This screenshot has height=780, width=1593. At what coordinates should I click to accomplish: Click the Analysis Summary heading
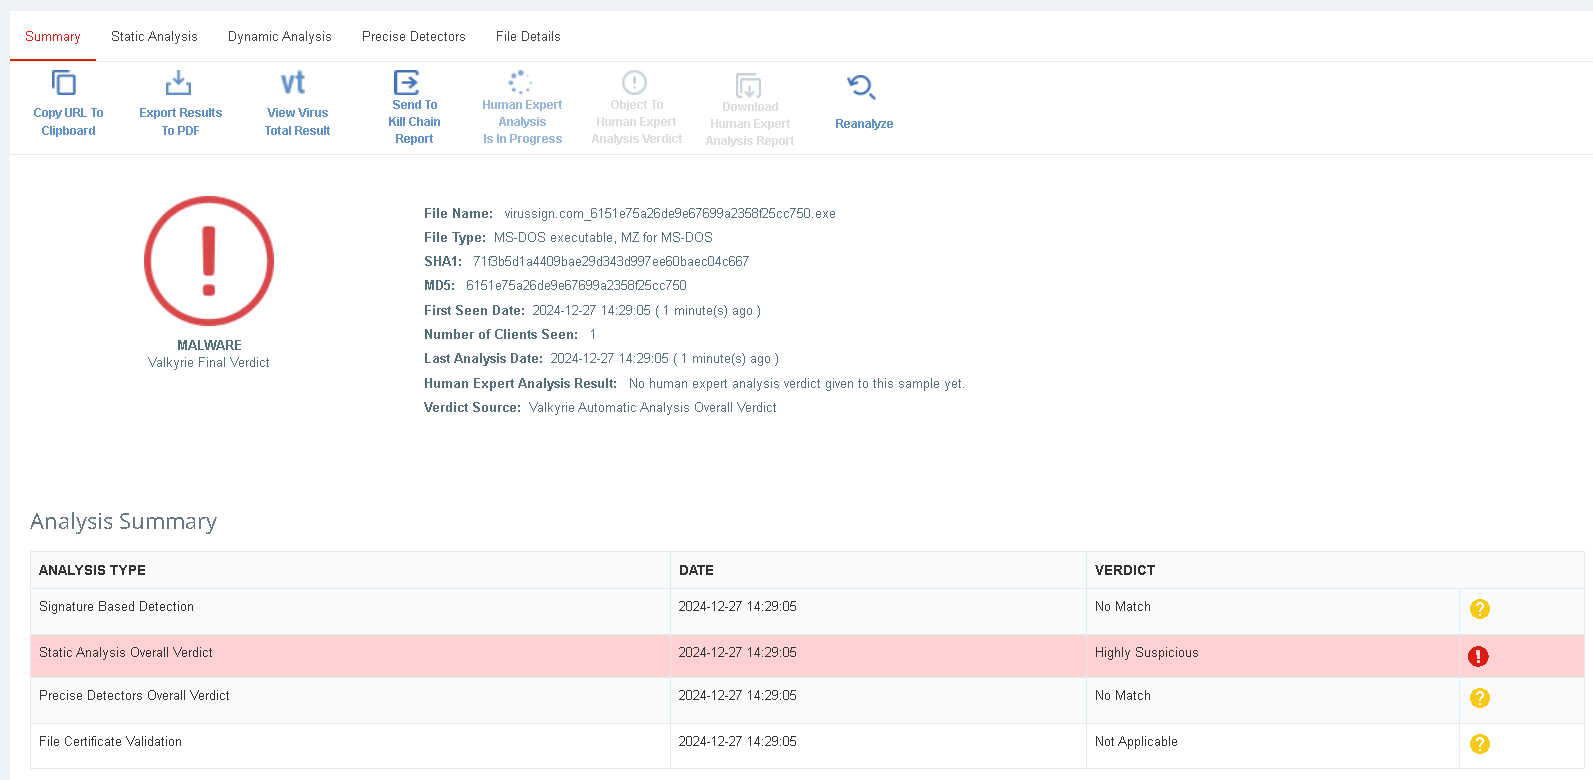[124, 521]
